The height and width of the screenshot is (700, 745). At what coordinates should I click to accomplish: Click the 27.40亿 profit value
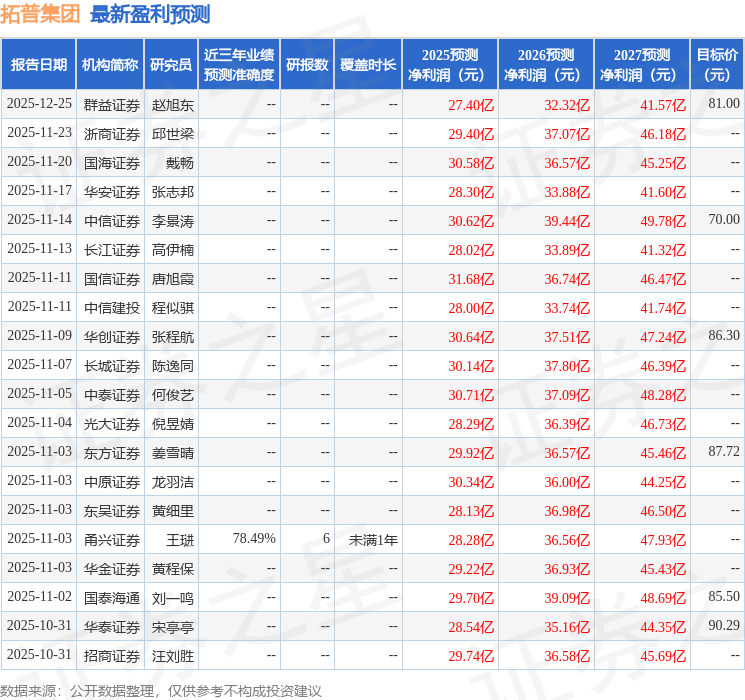(x=471, y=105)
